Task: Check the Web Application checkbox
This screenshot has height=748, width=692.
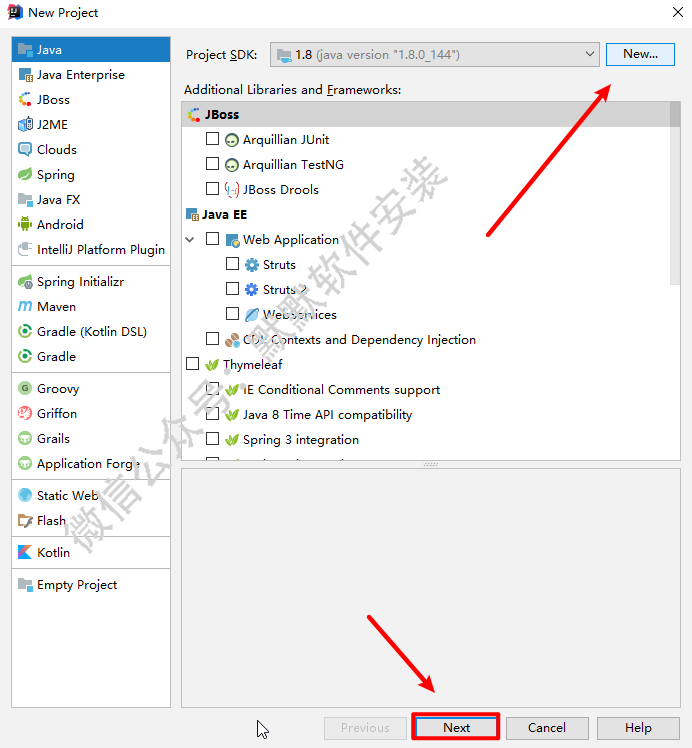Action: [x=212, y=239]
